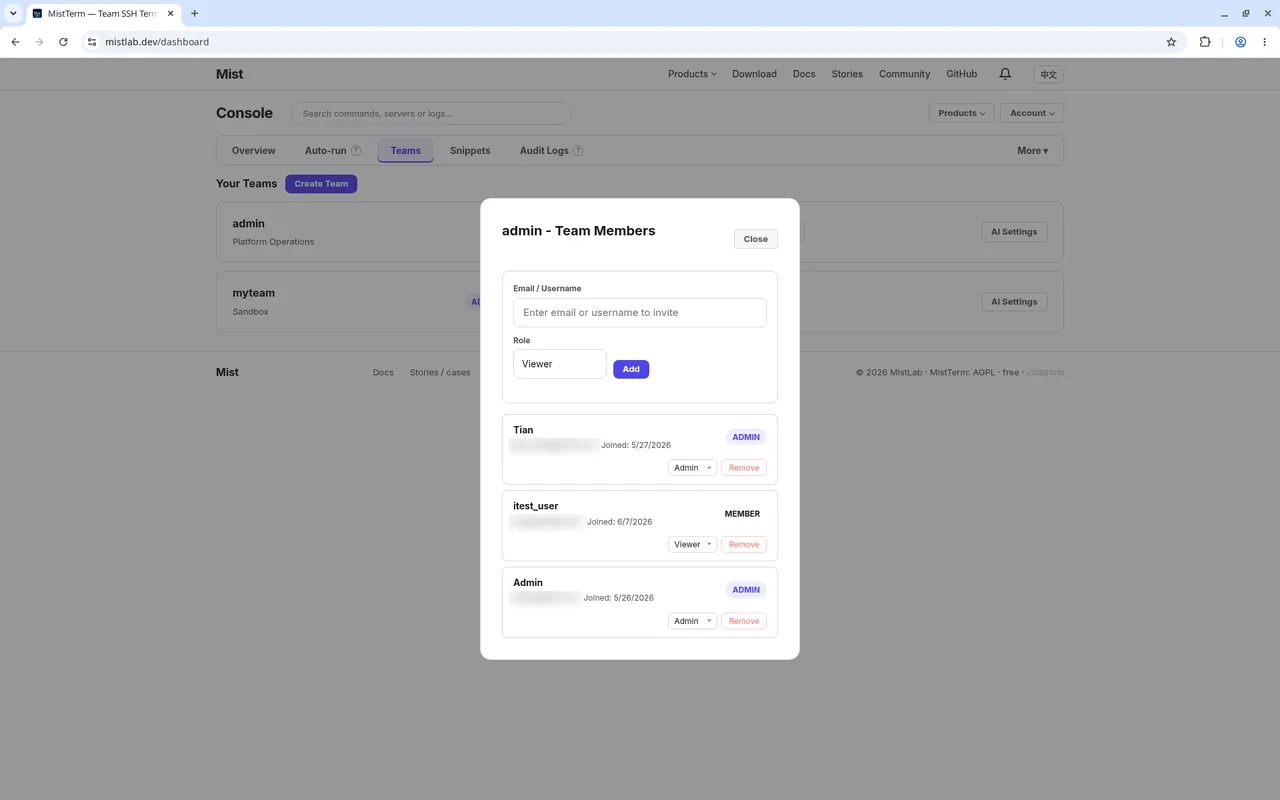Open the Products dropdown beside Account
Screen dimensions: 1280x800
(x=961, y=113)
